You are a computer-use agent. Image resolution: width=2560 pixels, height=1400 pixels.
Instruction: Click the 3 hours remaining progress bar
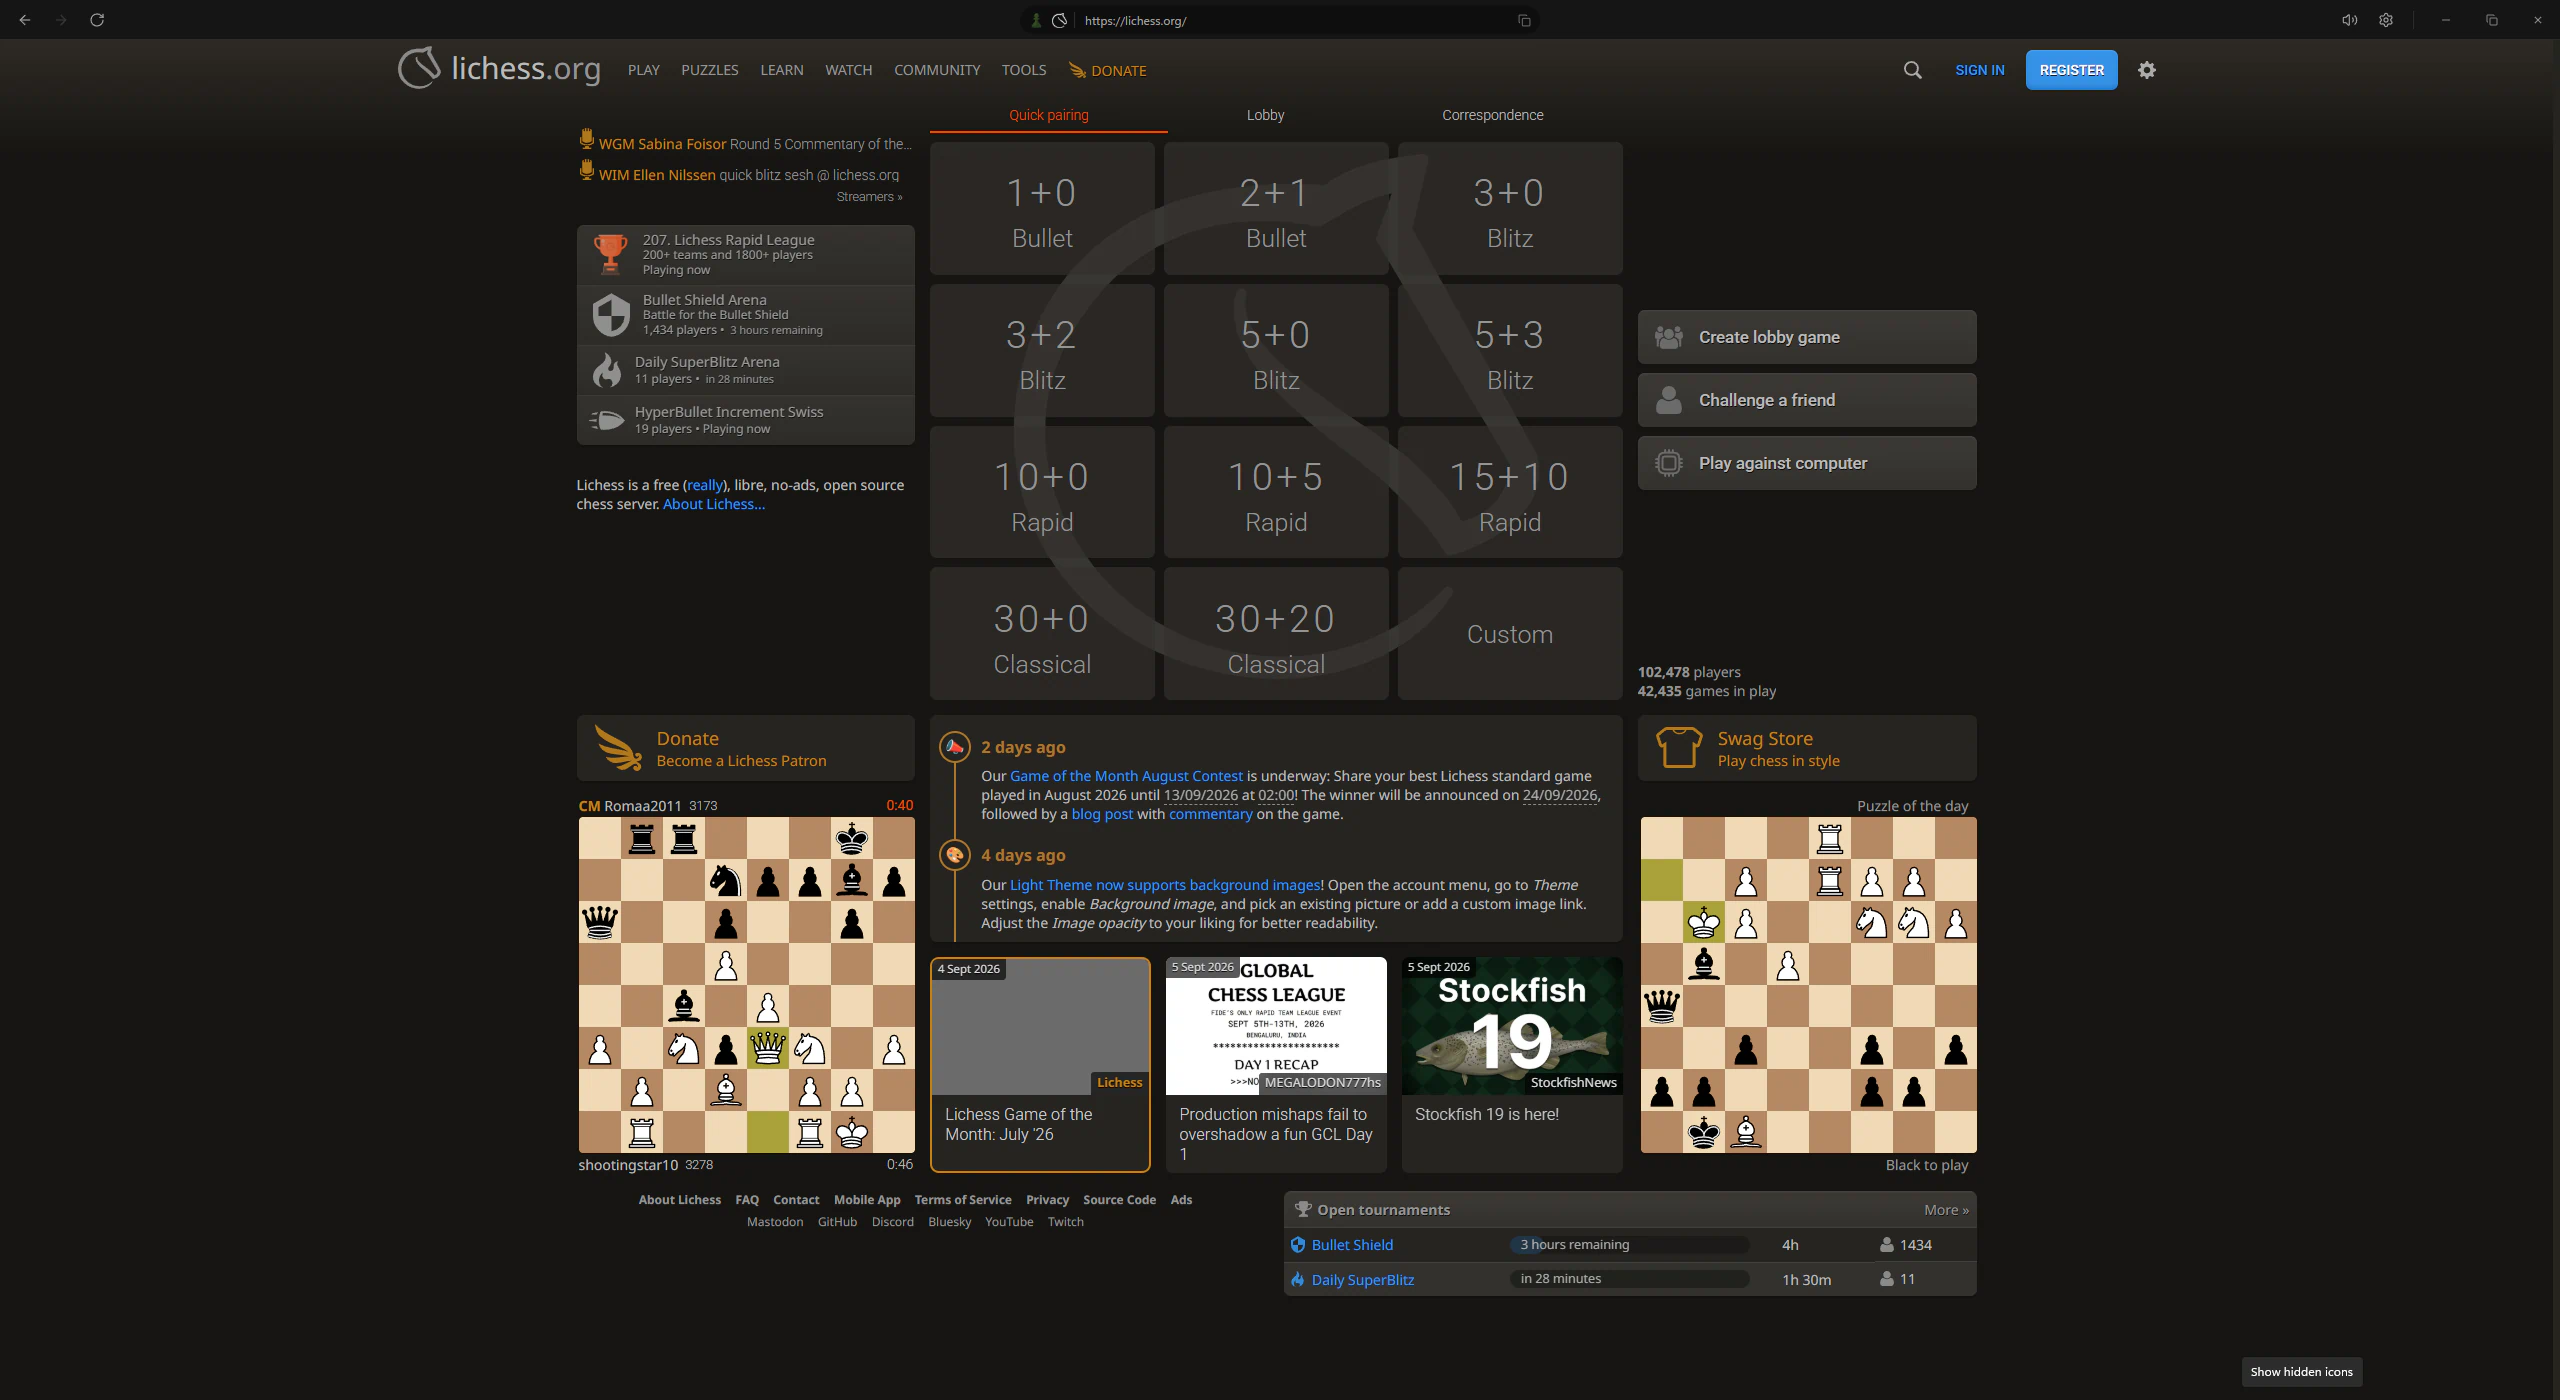1629,1245
